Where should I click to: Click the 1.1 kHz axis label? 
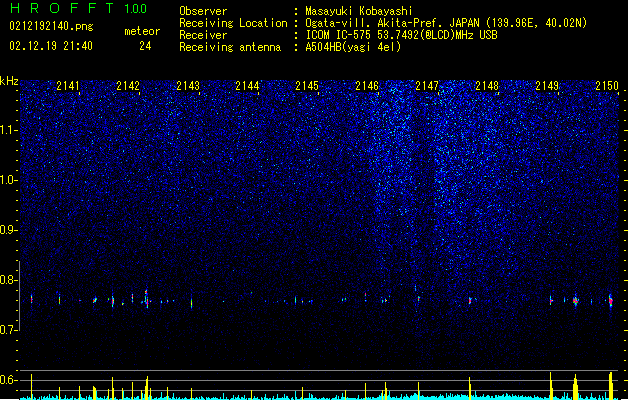pyautogui.click(x=9, y=130)
